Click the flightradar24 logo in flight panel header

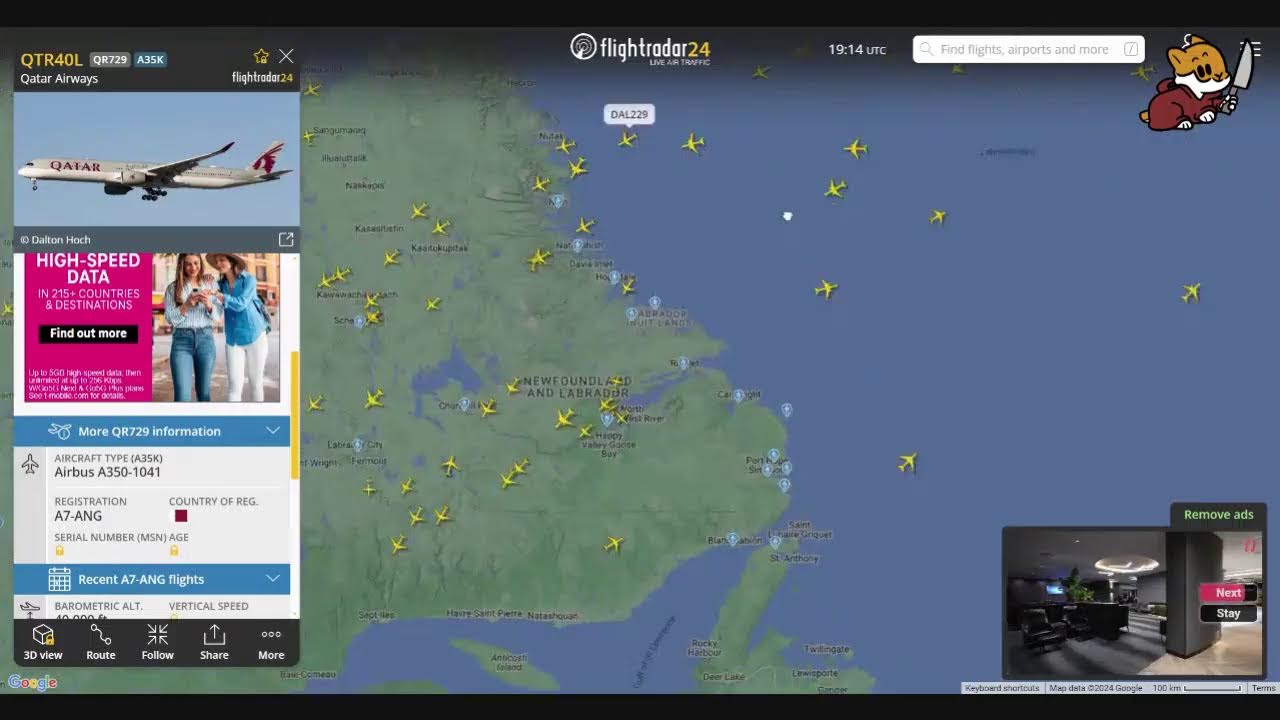click(262, 78)
